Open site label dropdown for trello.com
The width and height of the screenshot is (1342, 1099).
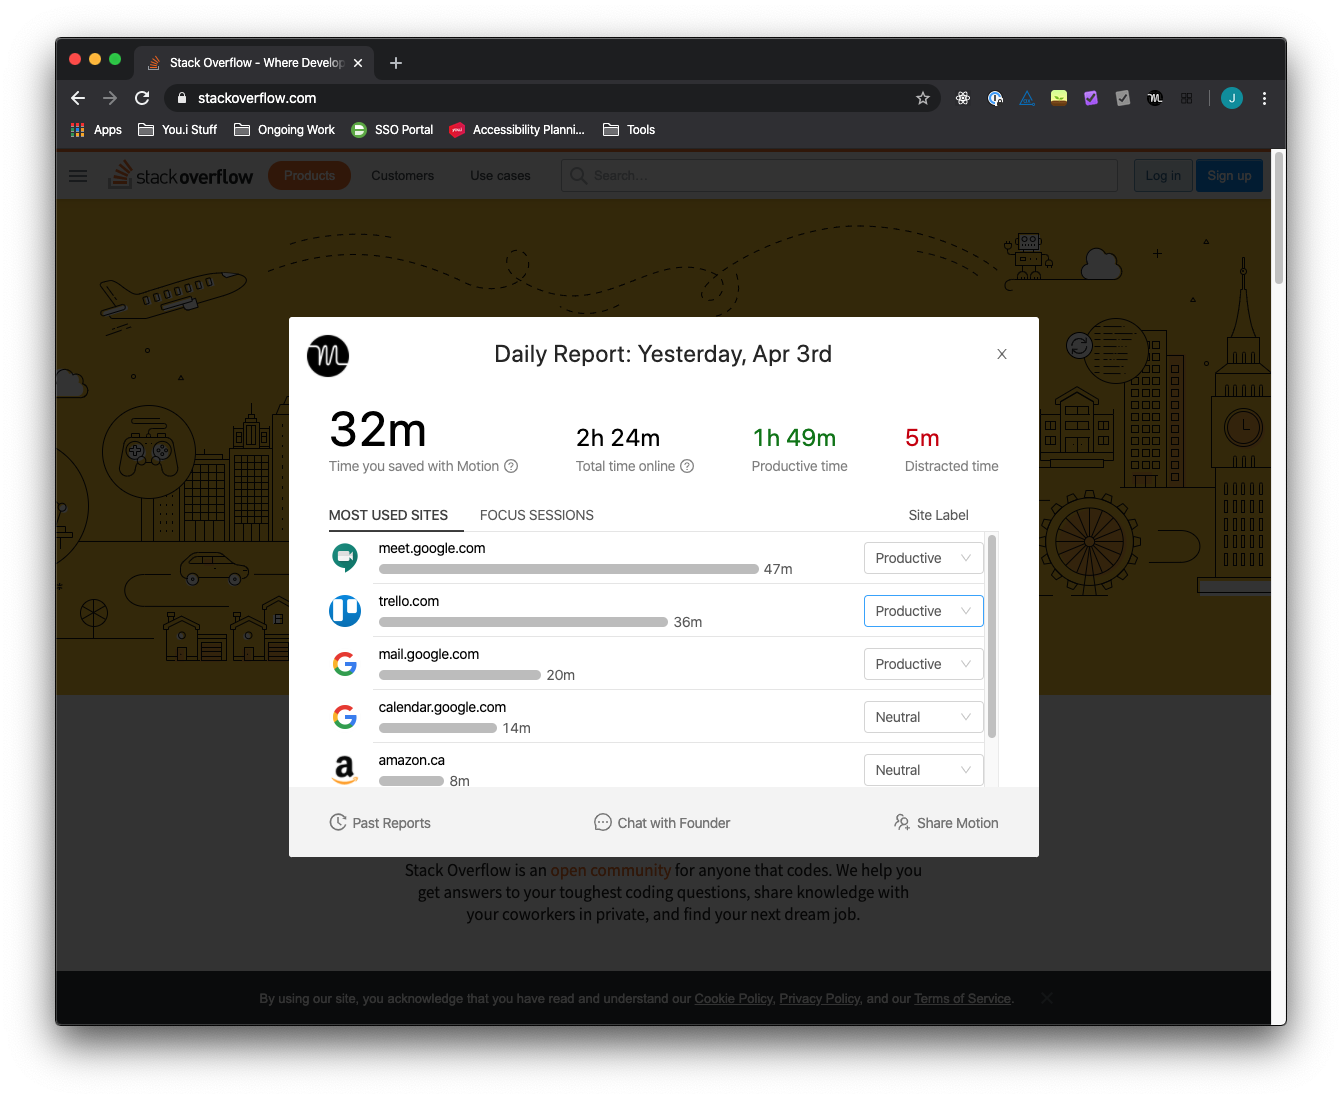coord(922,611)
